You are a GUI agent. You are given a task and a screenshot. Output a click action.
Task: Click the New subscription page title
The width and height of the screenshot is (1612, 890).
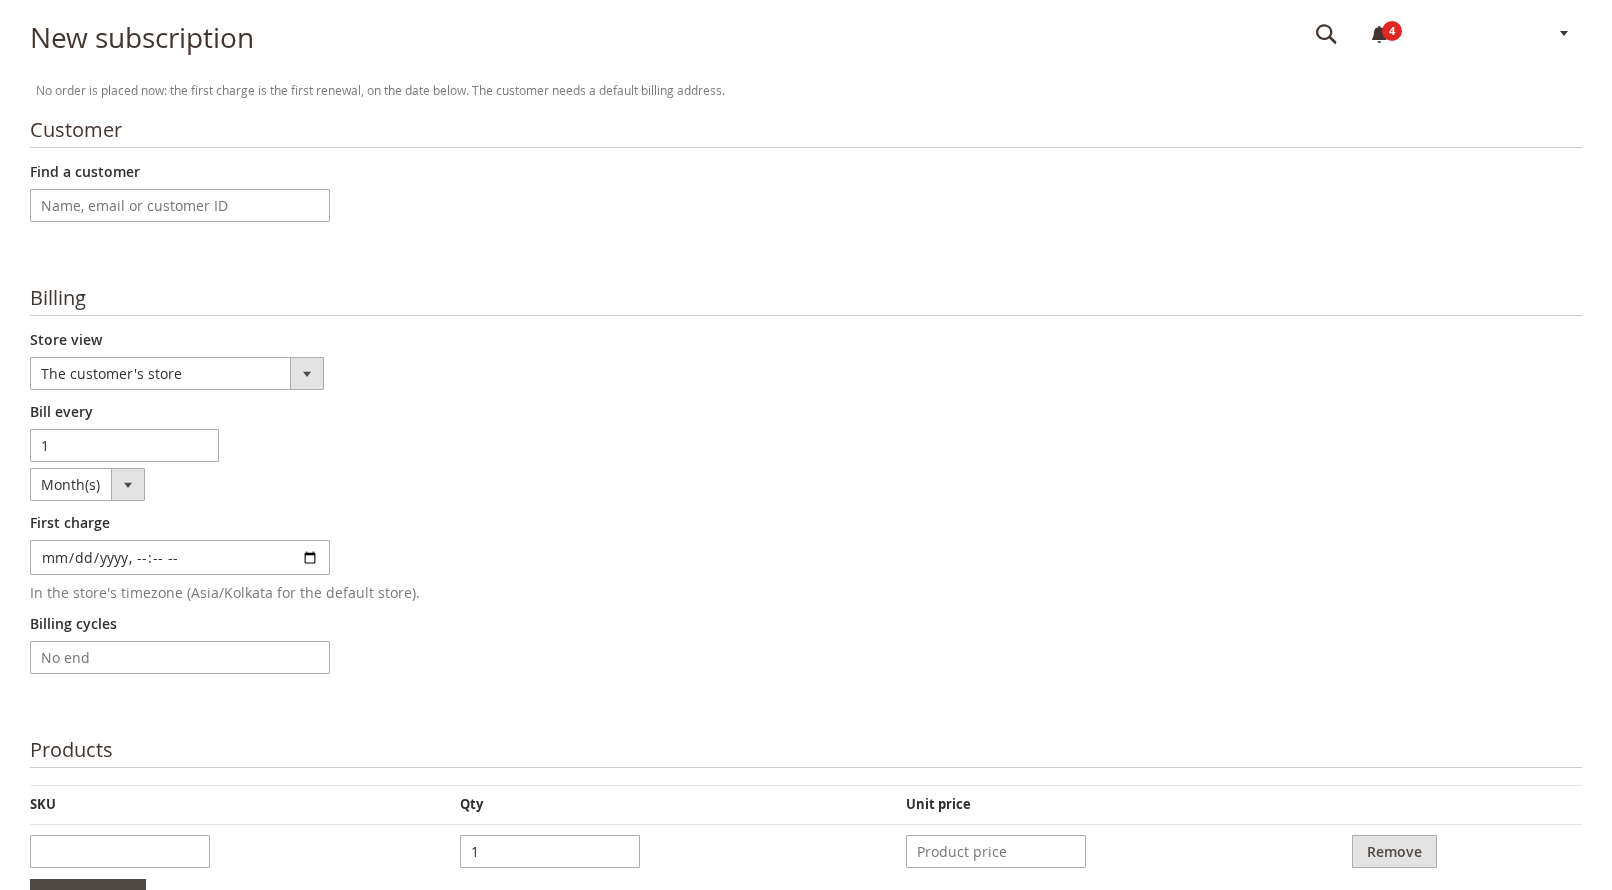[x=142, y=38]
